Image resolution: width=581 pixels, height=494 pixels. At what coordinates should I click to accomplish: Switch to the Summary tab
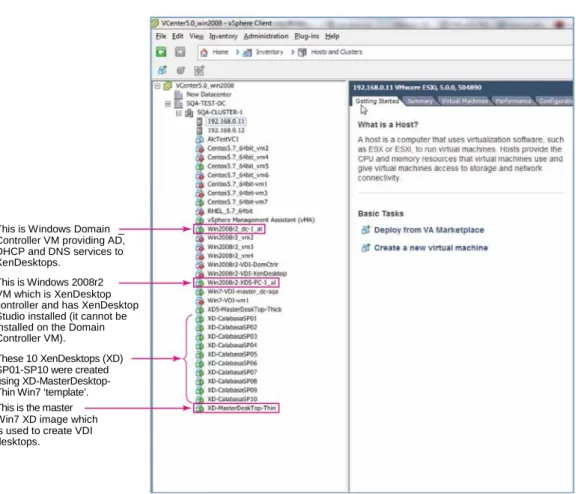pyautogui.click(x=420, y=101)
